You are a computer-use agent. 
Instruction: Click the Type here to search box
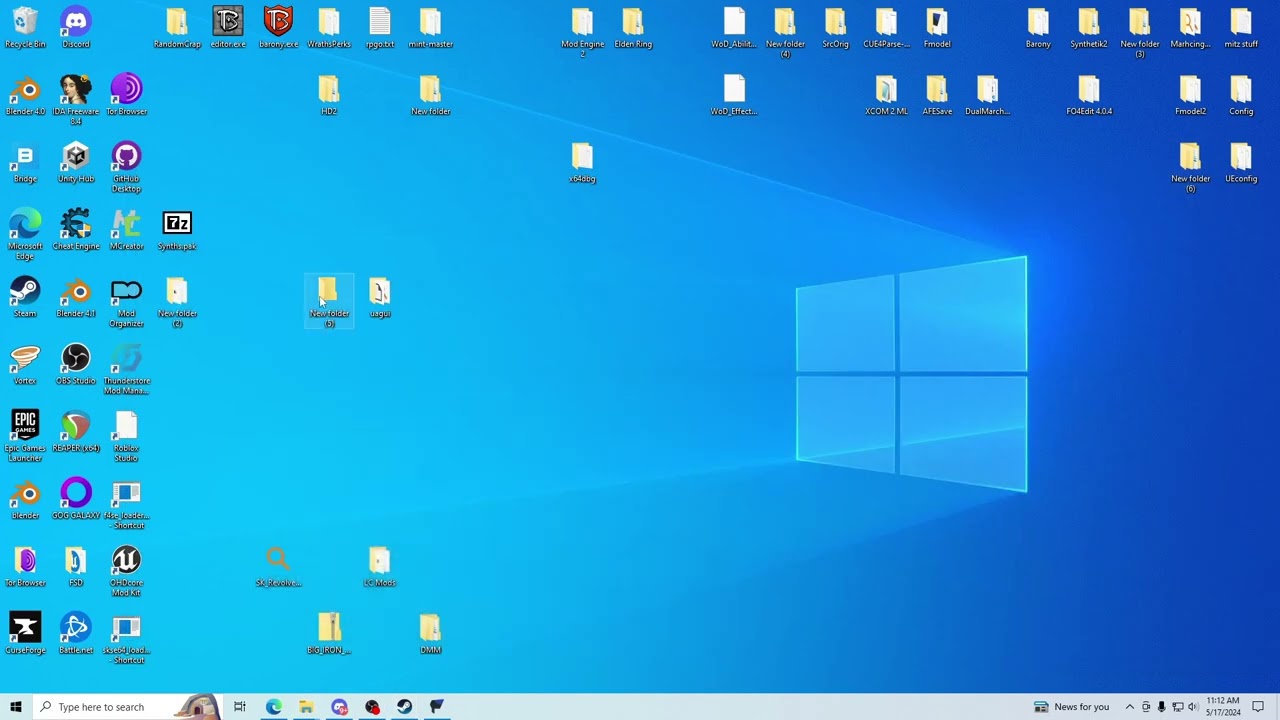pyautogui.click(x=126, y=707)
